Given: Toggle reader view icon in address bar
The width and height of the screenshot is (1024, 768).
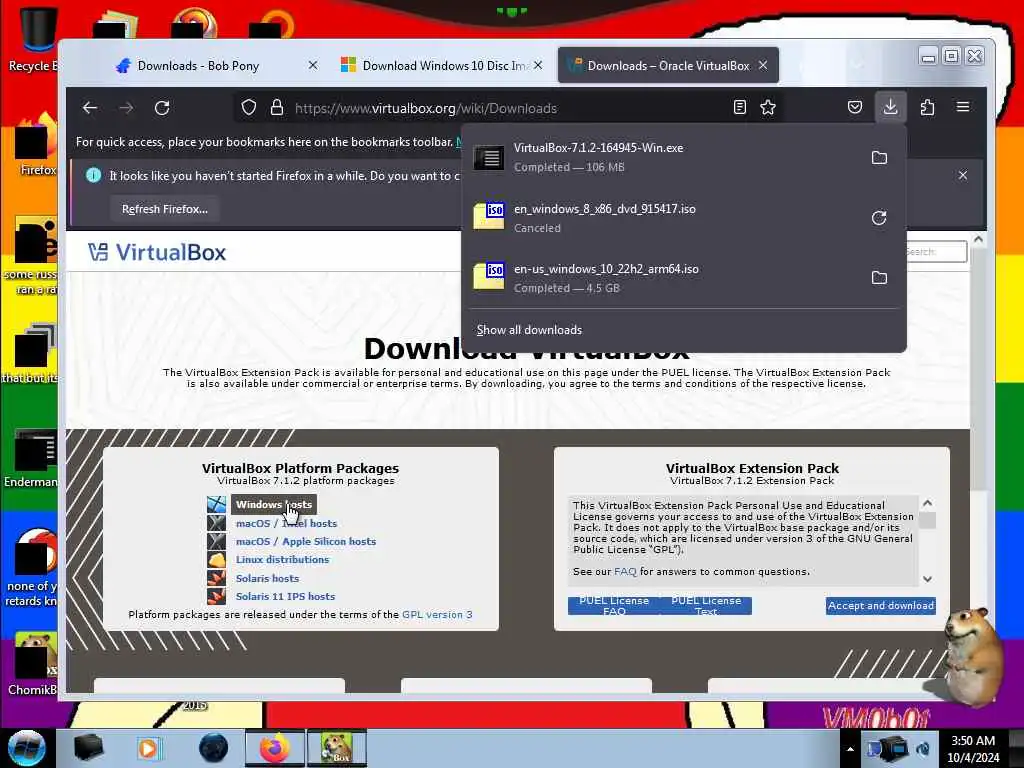Looking at the screenshot, I should click(739, 108).
